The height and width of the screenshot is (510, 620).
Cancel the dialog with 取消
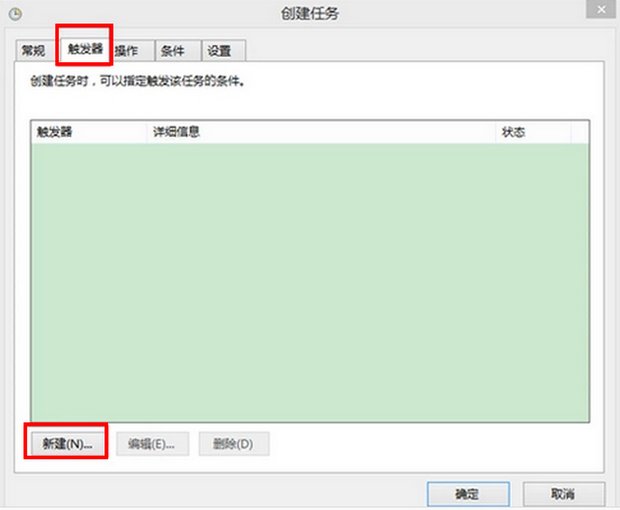(564, 494)
